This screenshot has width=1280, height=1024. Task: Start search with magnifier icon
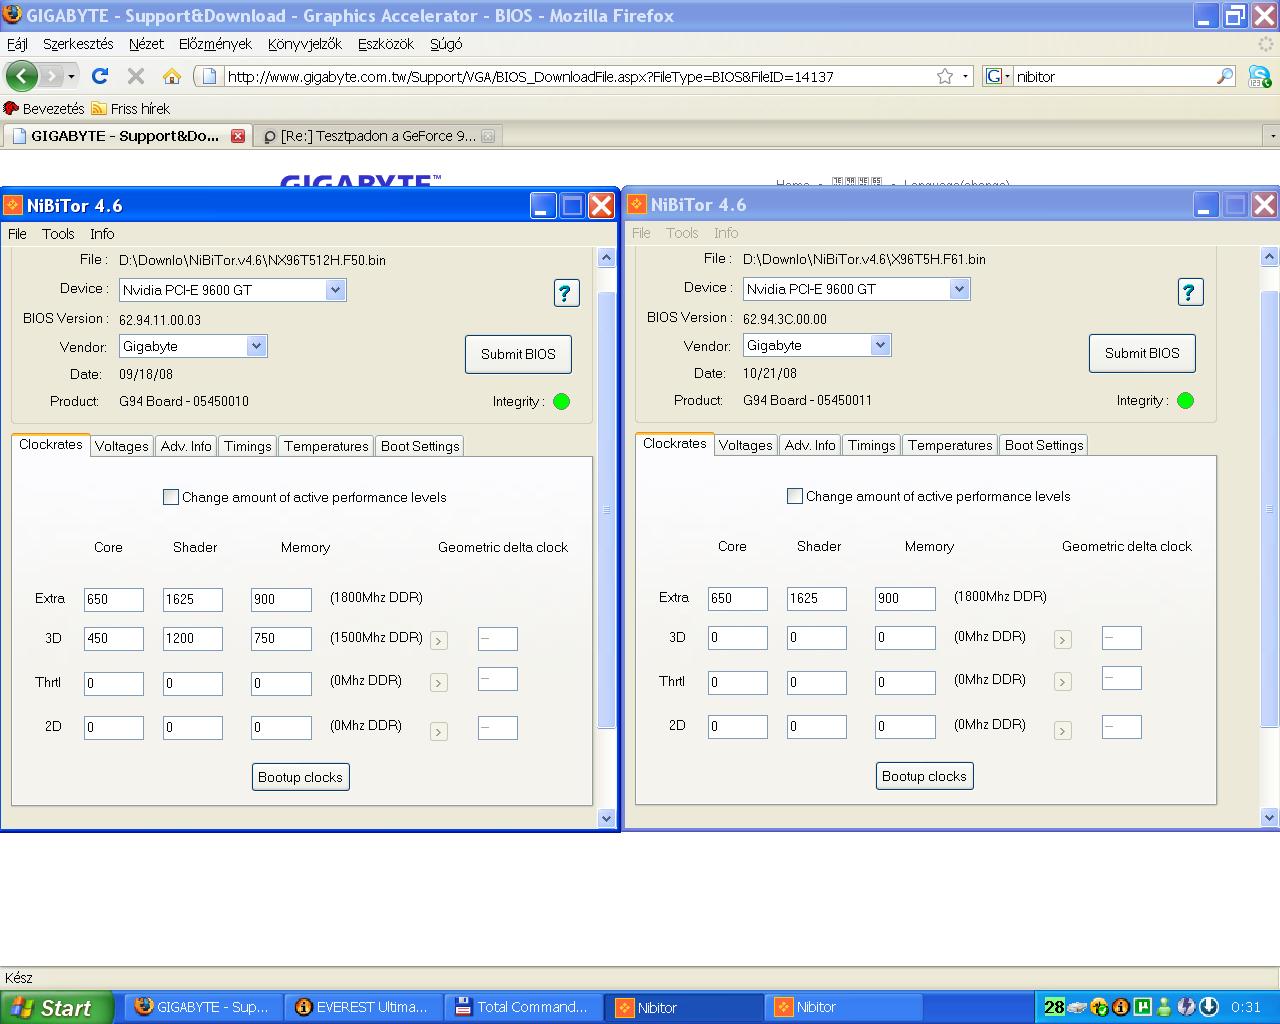pyautogui.click(x=1225, y=76)
